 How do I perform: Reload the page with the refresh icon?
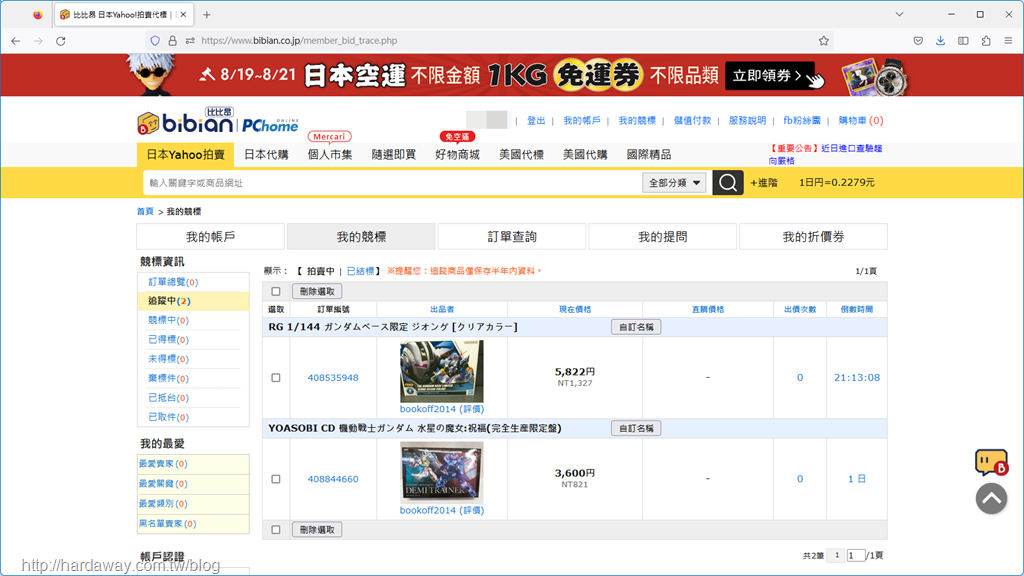61,40
